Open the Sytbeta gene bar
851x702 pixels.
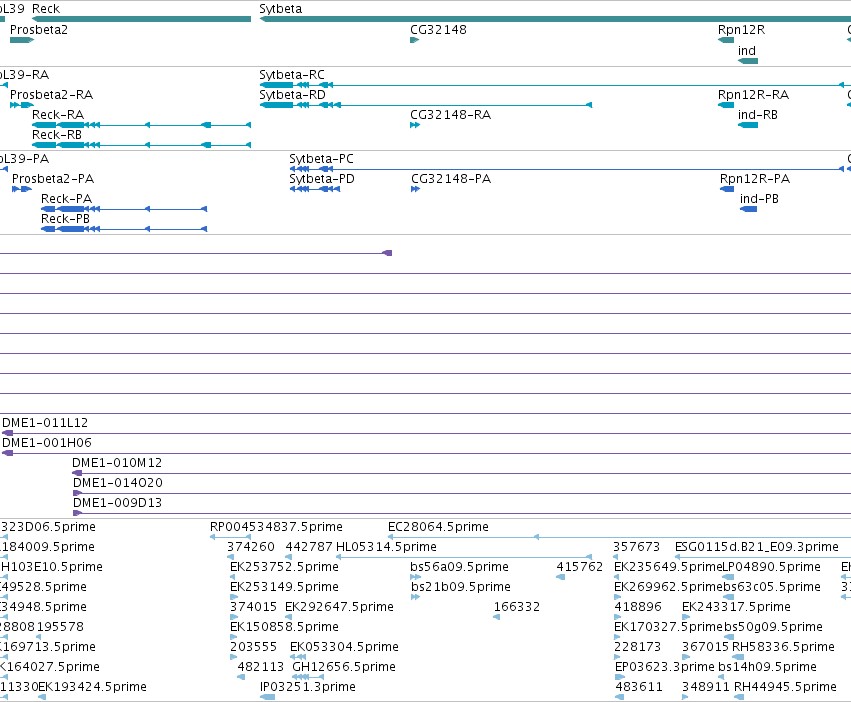(555, 19)
